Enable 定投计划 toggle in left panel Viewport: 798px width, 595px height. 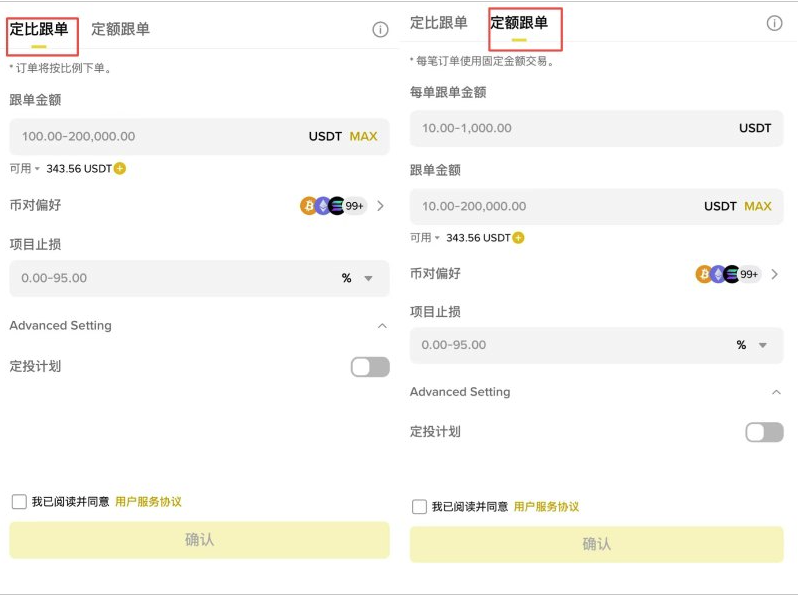[369, 367]
